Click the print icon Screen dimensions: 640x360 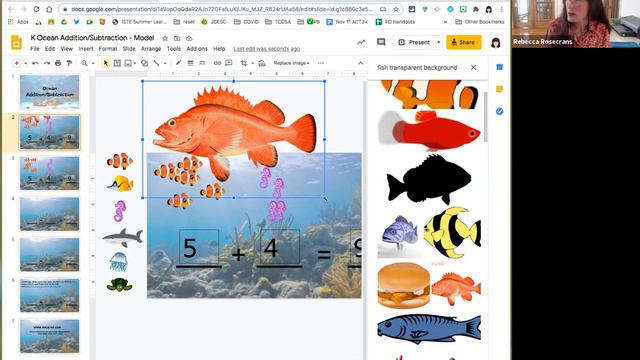tap(58, 63)
